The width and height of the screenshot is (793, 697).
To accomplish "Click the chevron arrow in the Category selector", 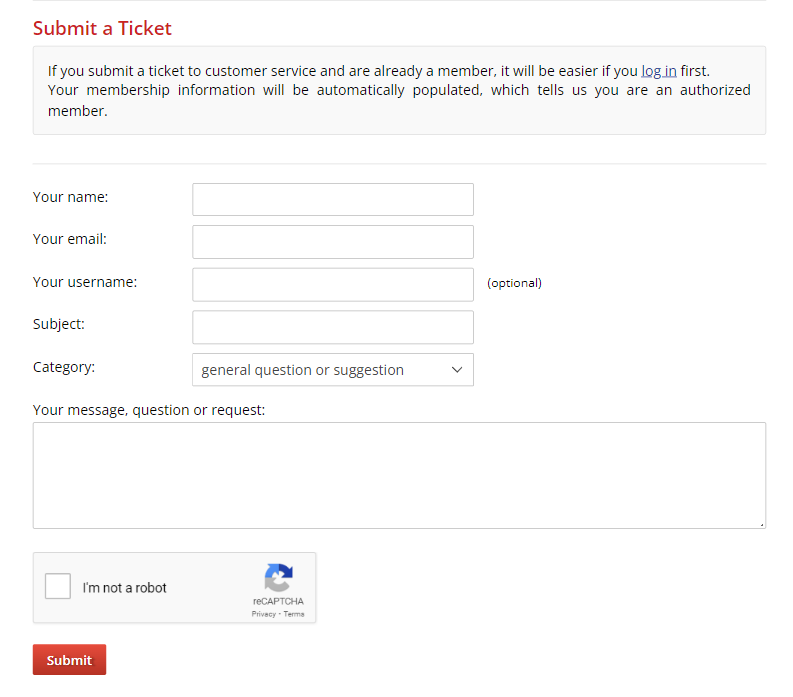I will (457, 370).
